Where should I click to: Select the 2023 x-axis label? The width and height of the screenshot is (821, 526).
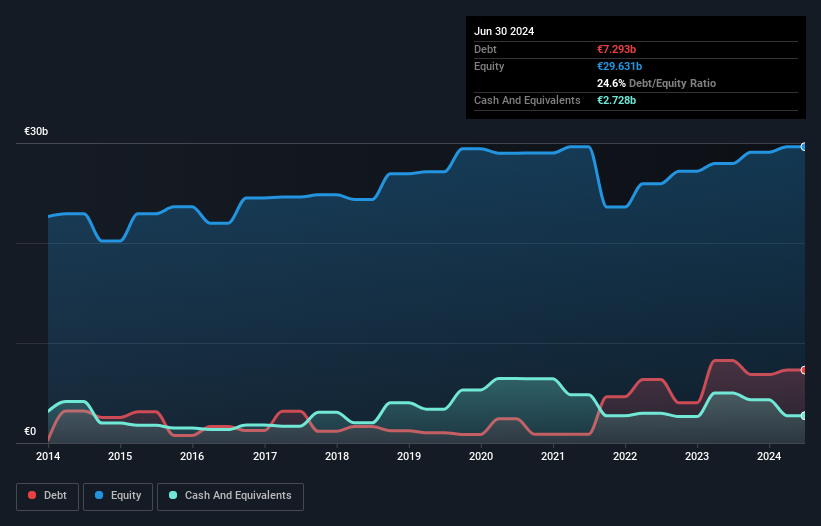click(697, 456)
